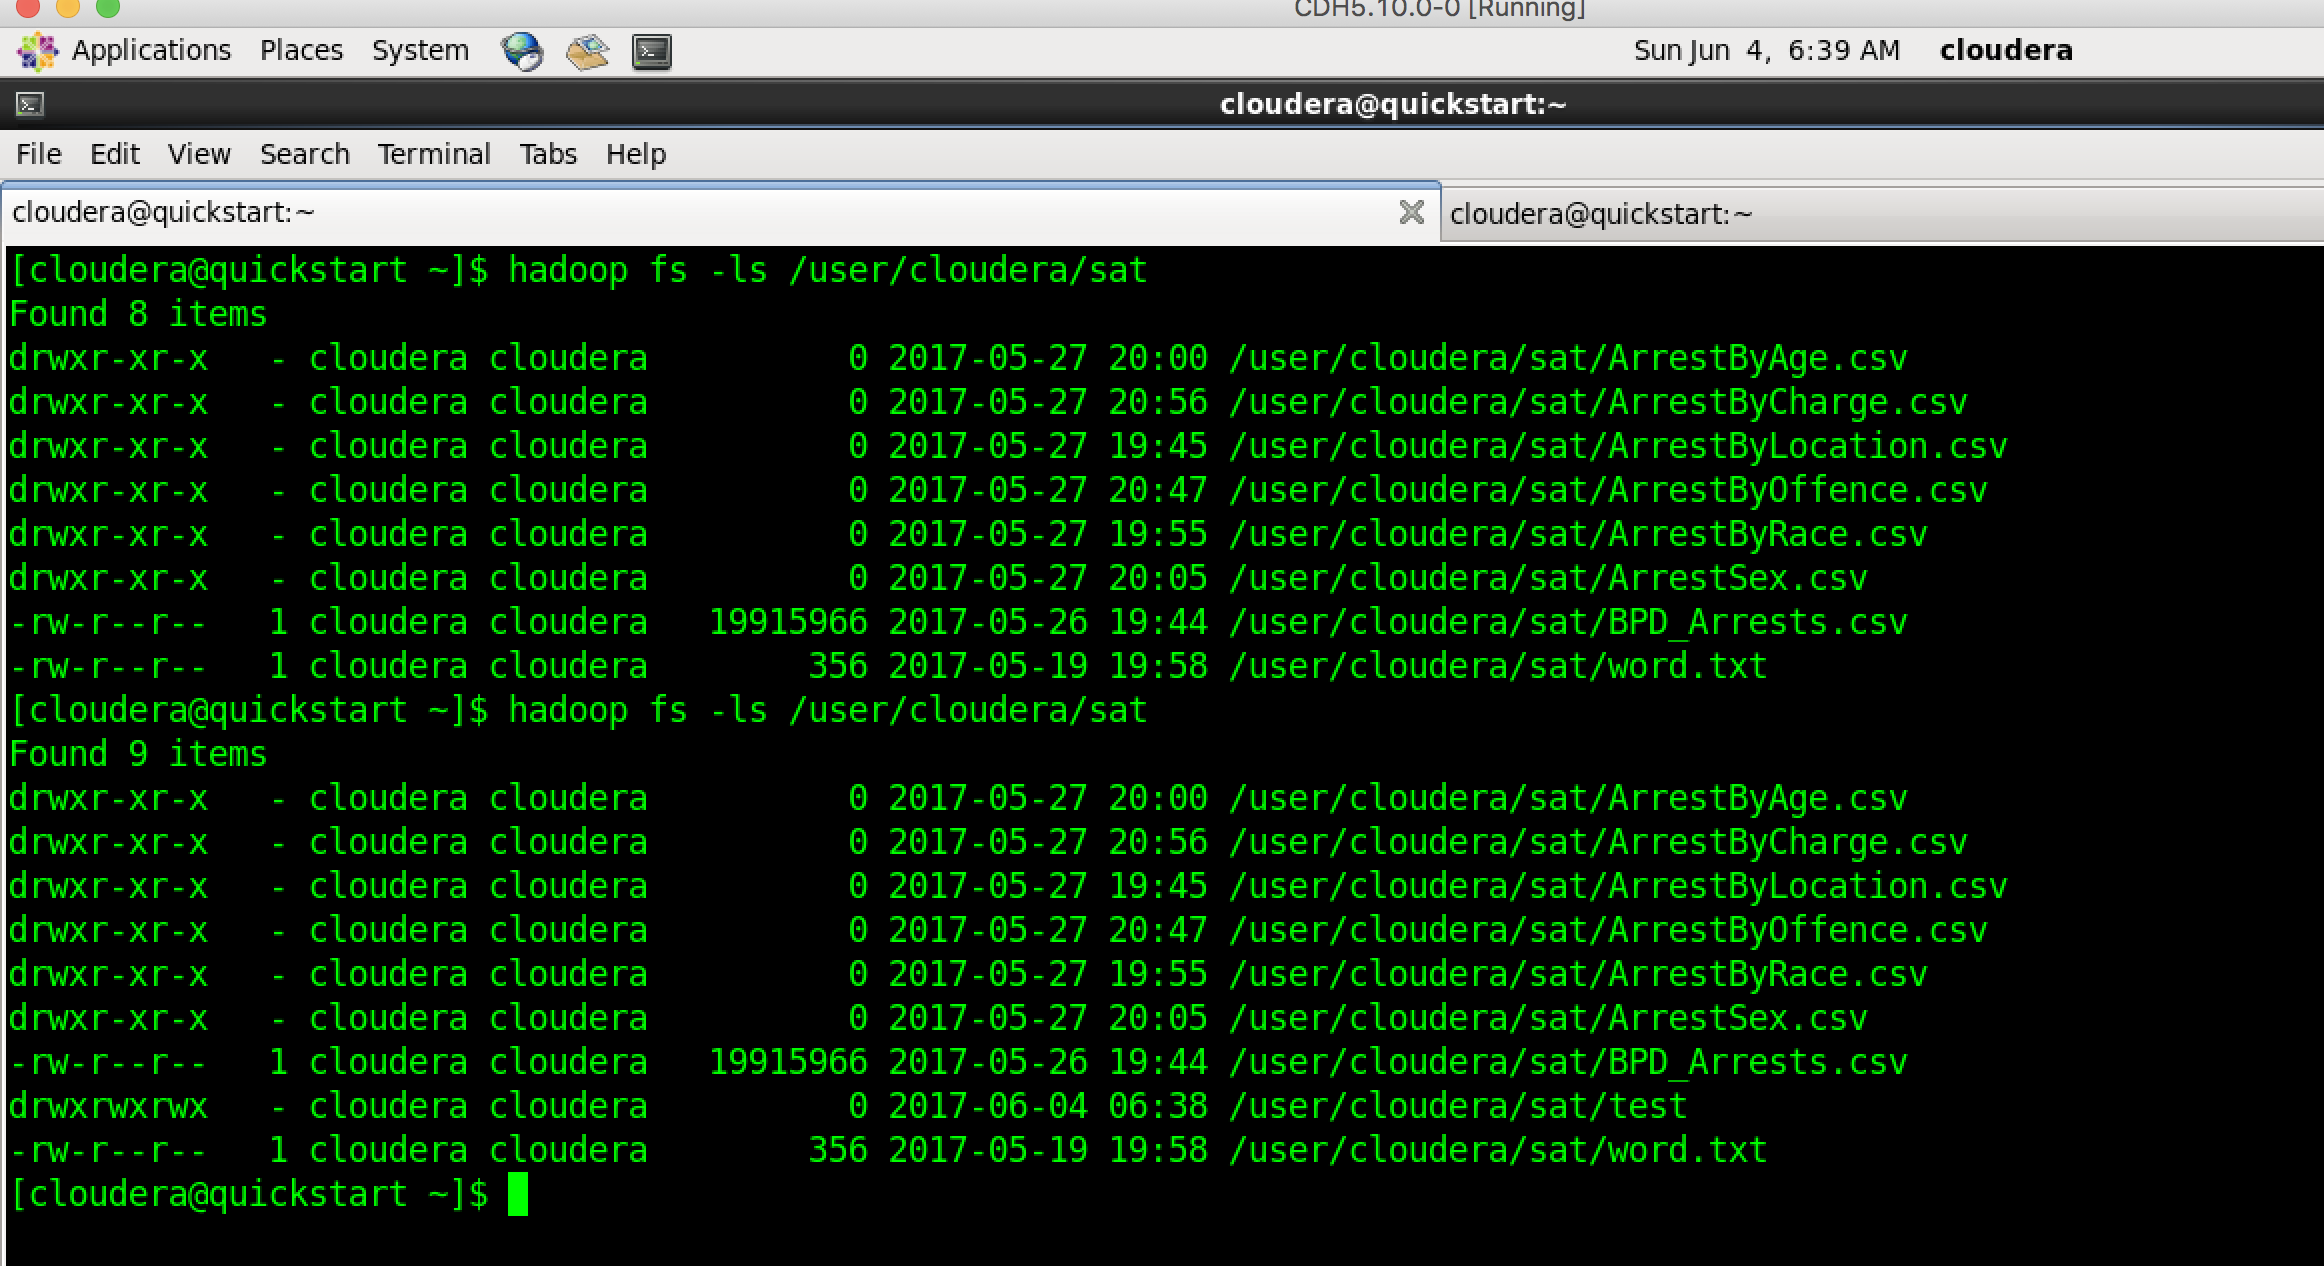Open the Applications menu
The image size is (2324, 1266).
151,51
